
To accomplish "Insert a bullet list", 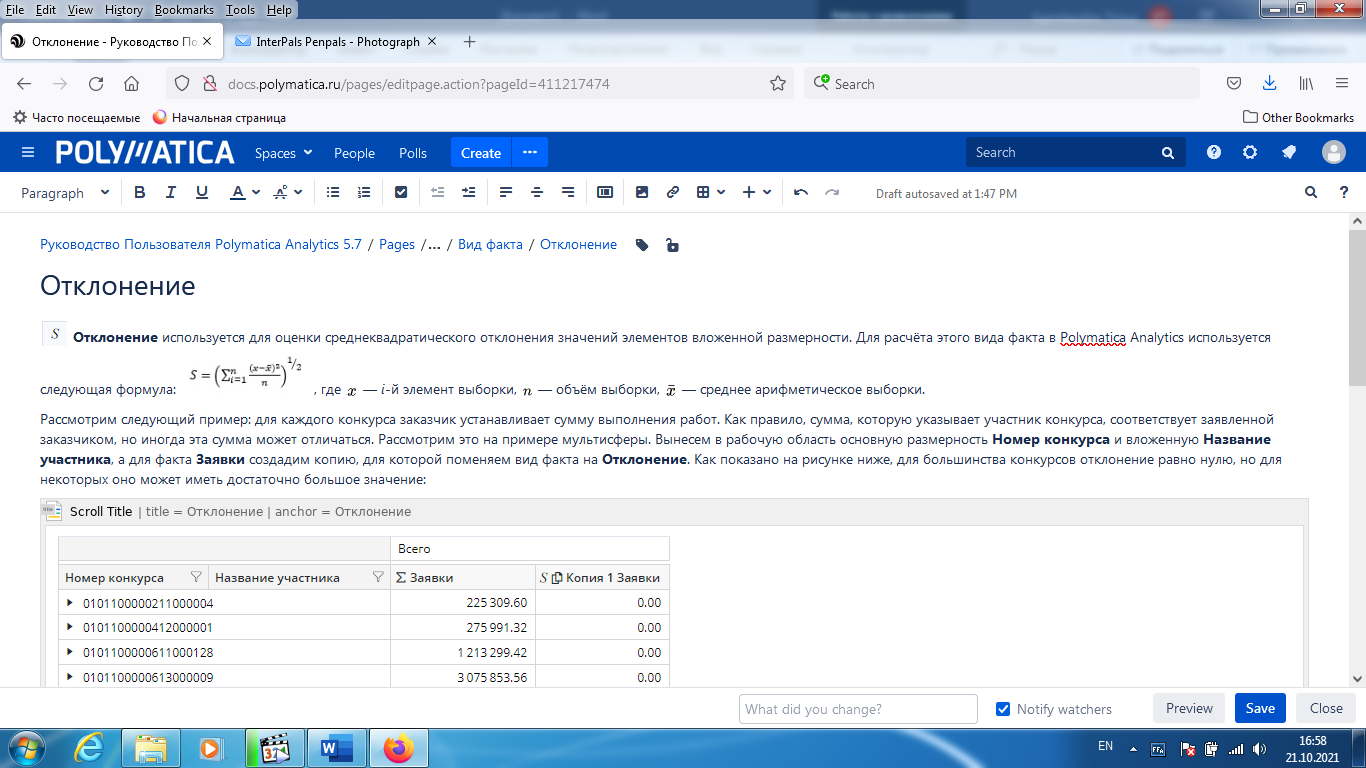I will point(333,193).
